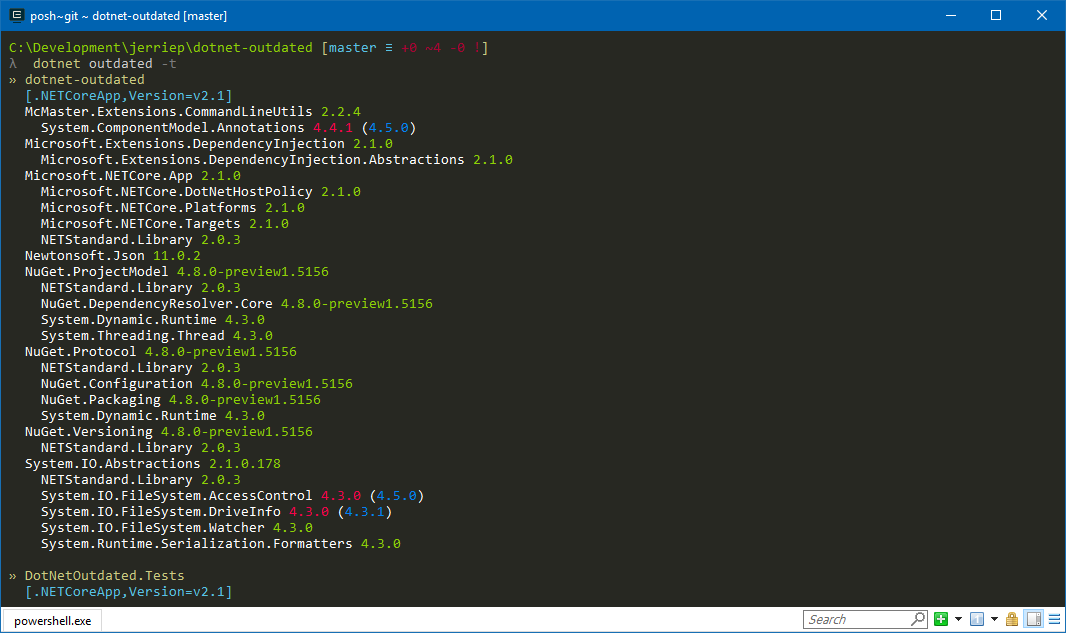The width and height of the screenshot is (1066, 633).
Task: Click the '» dotnet-outdated' project heading
Action: [77, 80]
